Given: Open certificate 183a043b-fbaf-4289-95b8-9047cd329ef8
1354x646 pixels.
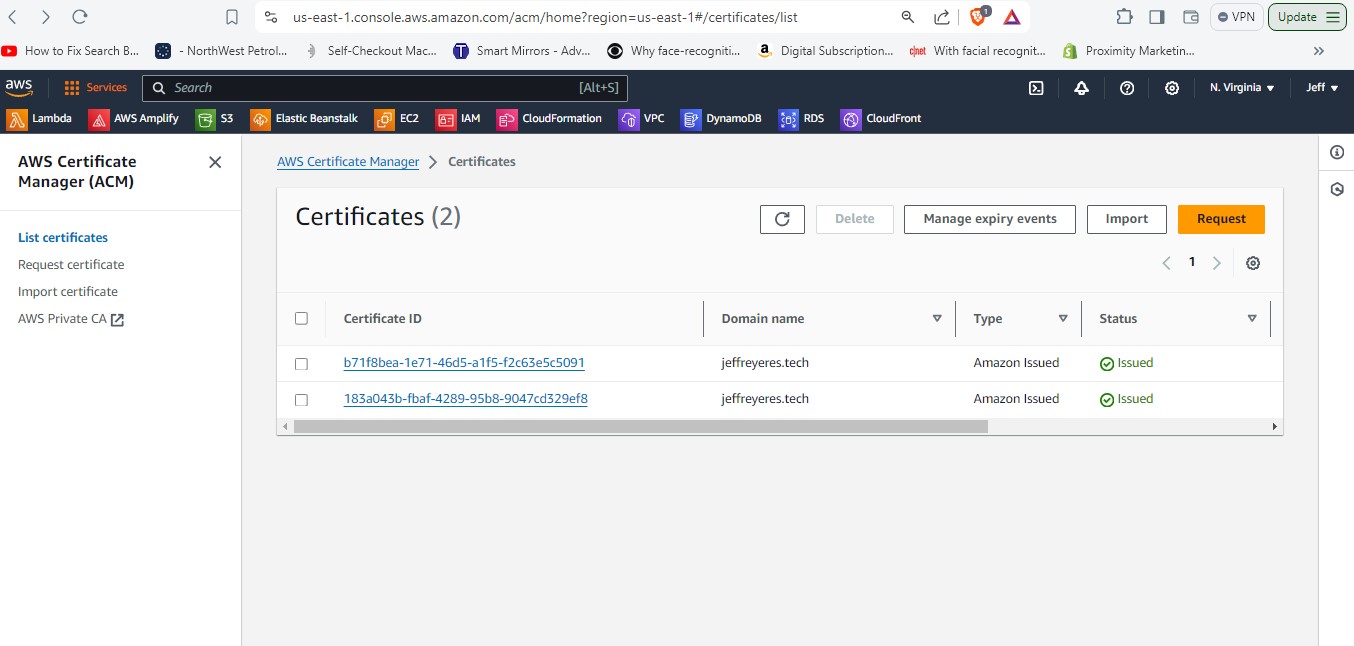Looking at the screenshot, I should [466, 399].
